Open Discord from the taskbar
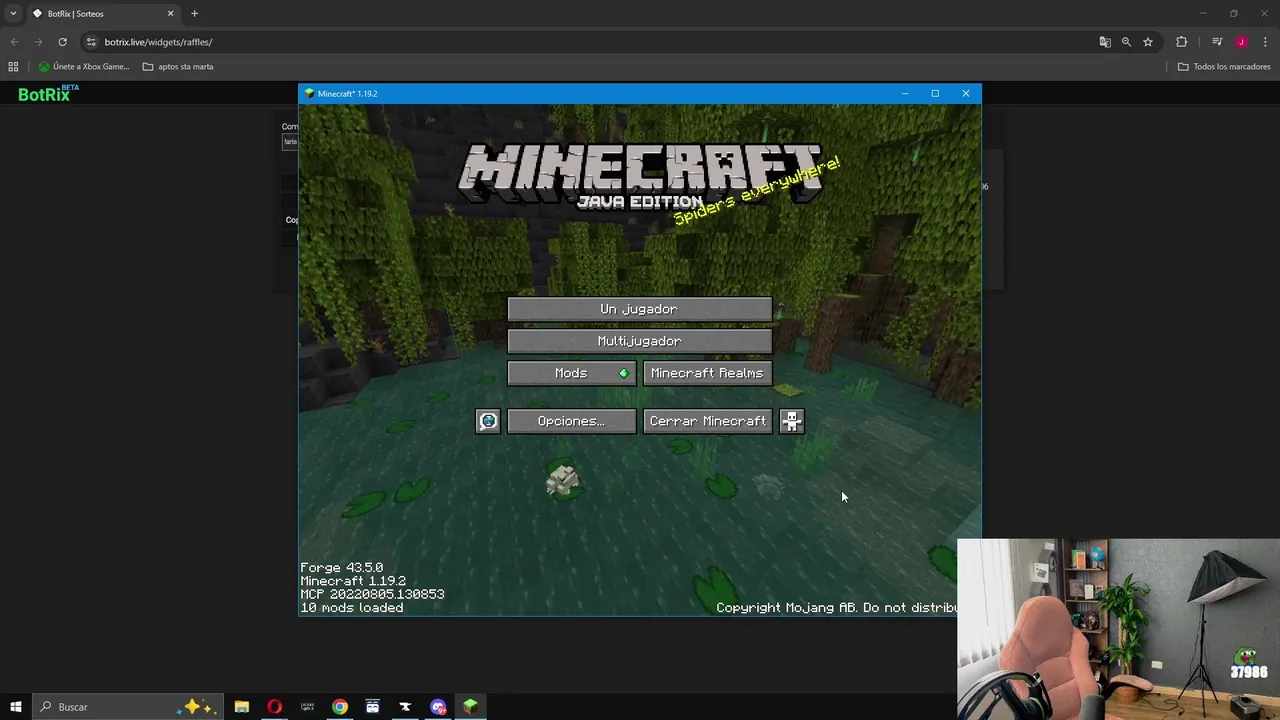The height and width of the screenshot is (720, 1280). click(x=438, y=707)
